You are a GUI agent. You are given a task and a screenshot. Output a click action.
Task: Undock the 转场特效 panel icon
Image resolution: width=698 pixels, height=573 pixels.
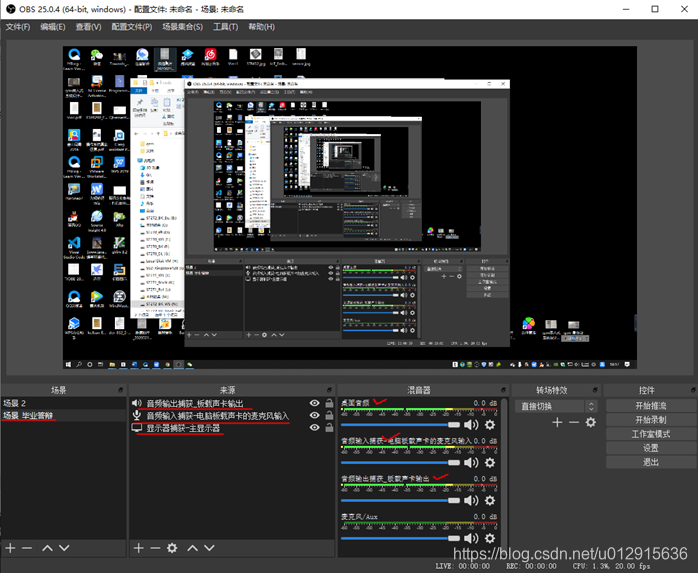point(595,390)
